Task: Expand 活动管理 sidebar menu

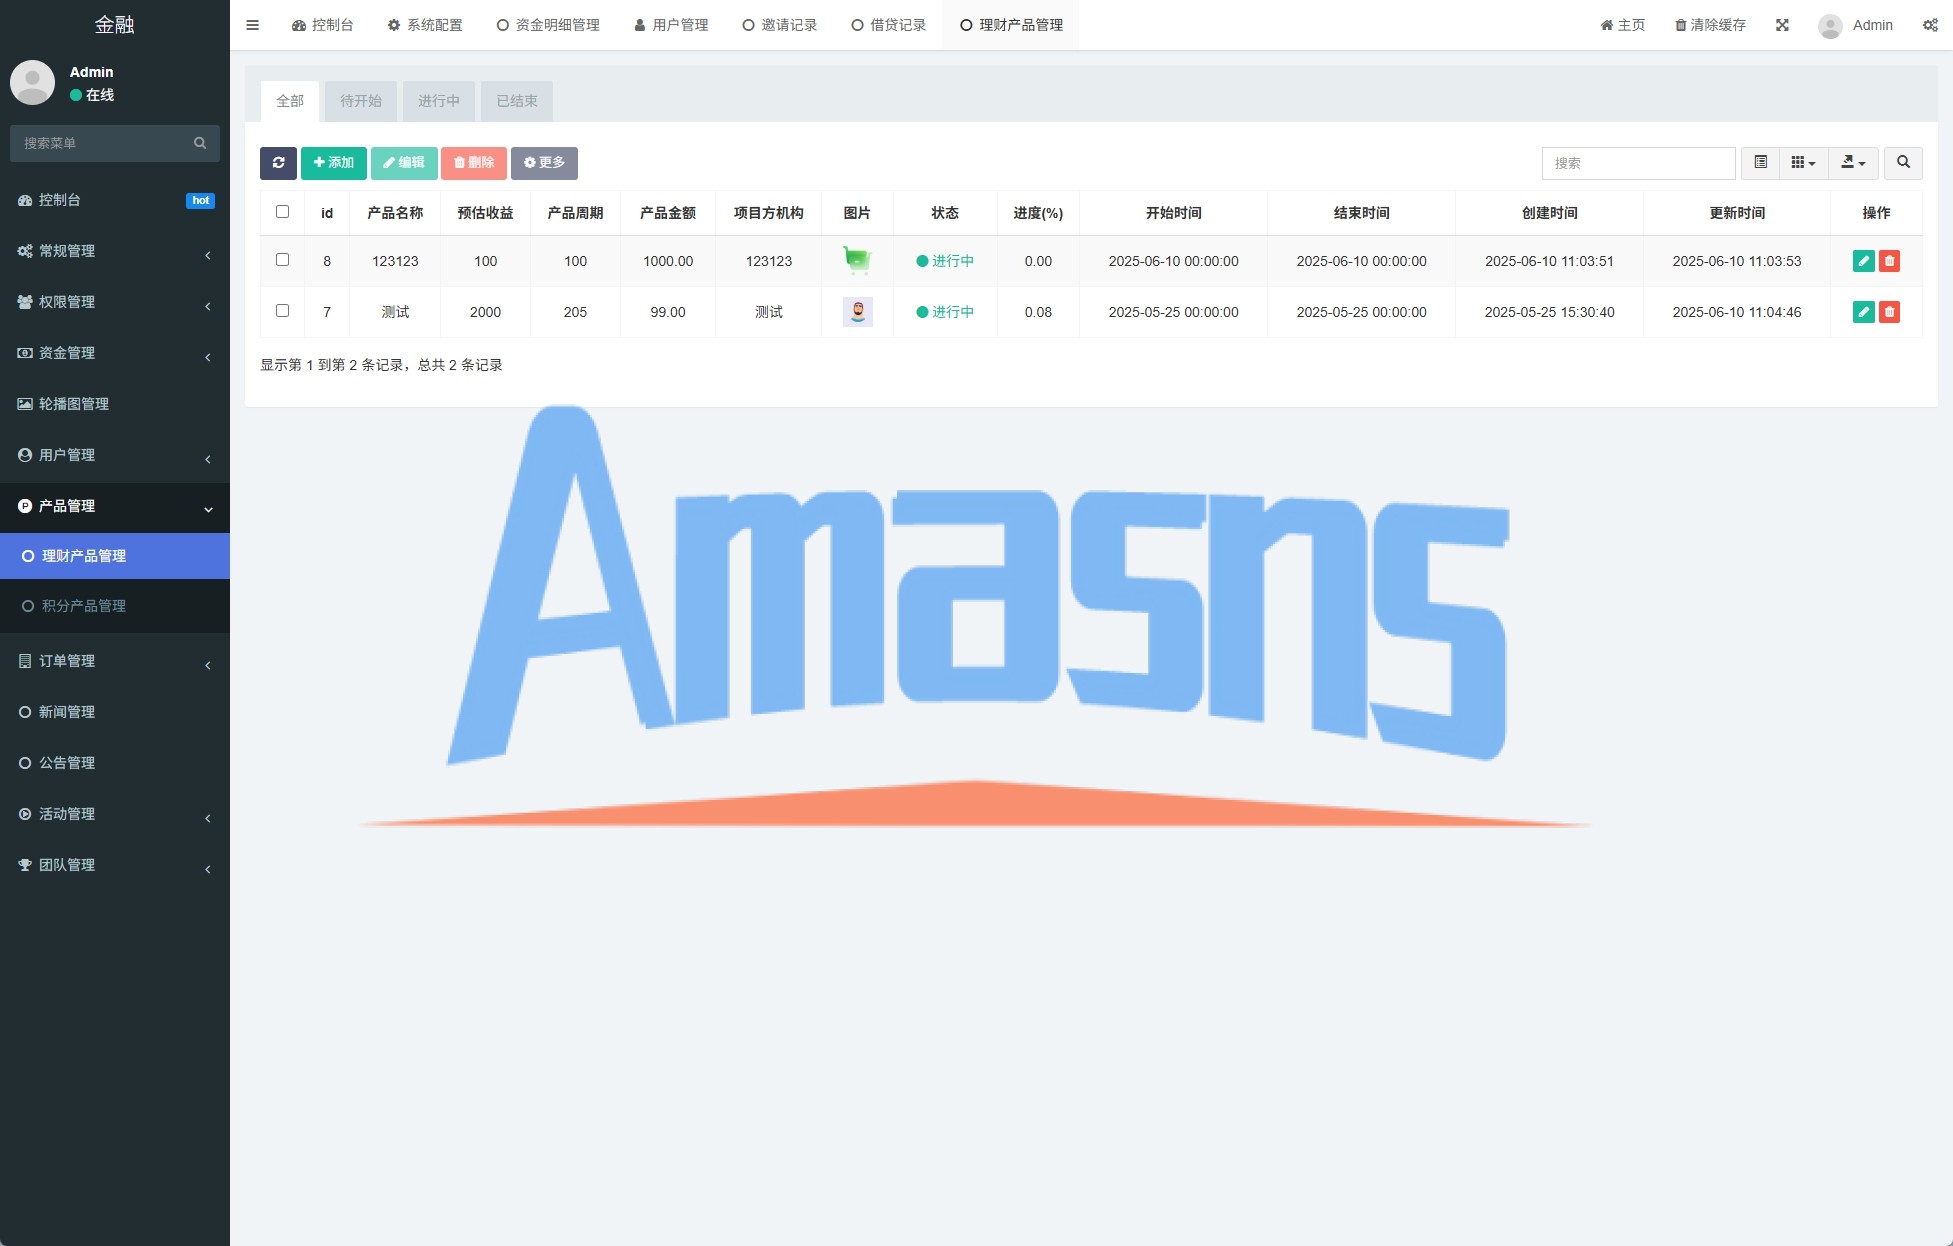Action: 115,814
